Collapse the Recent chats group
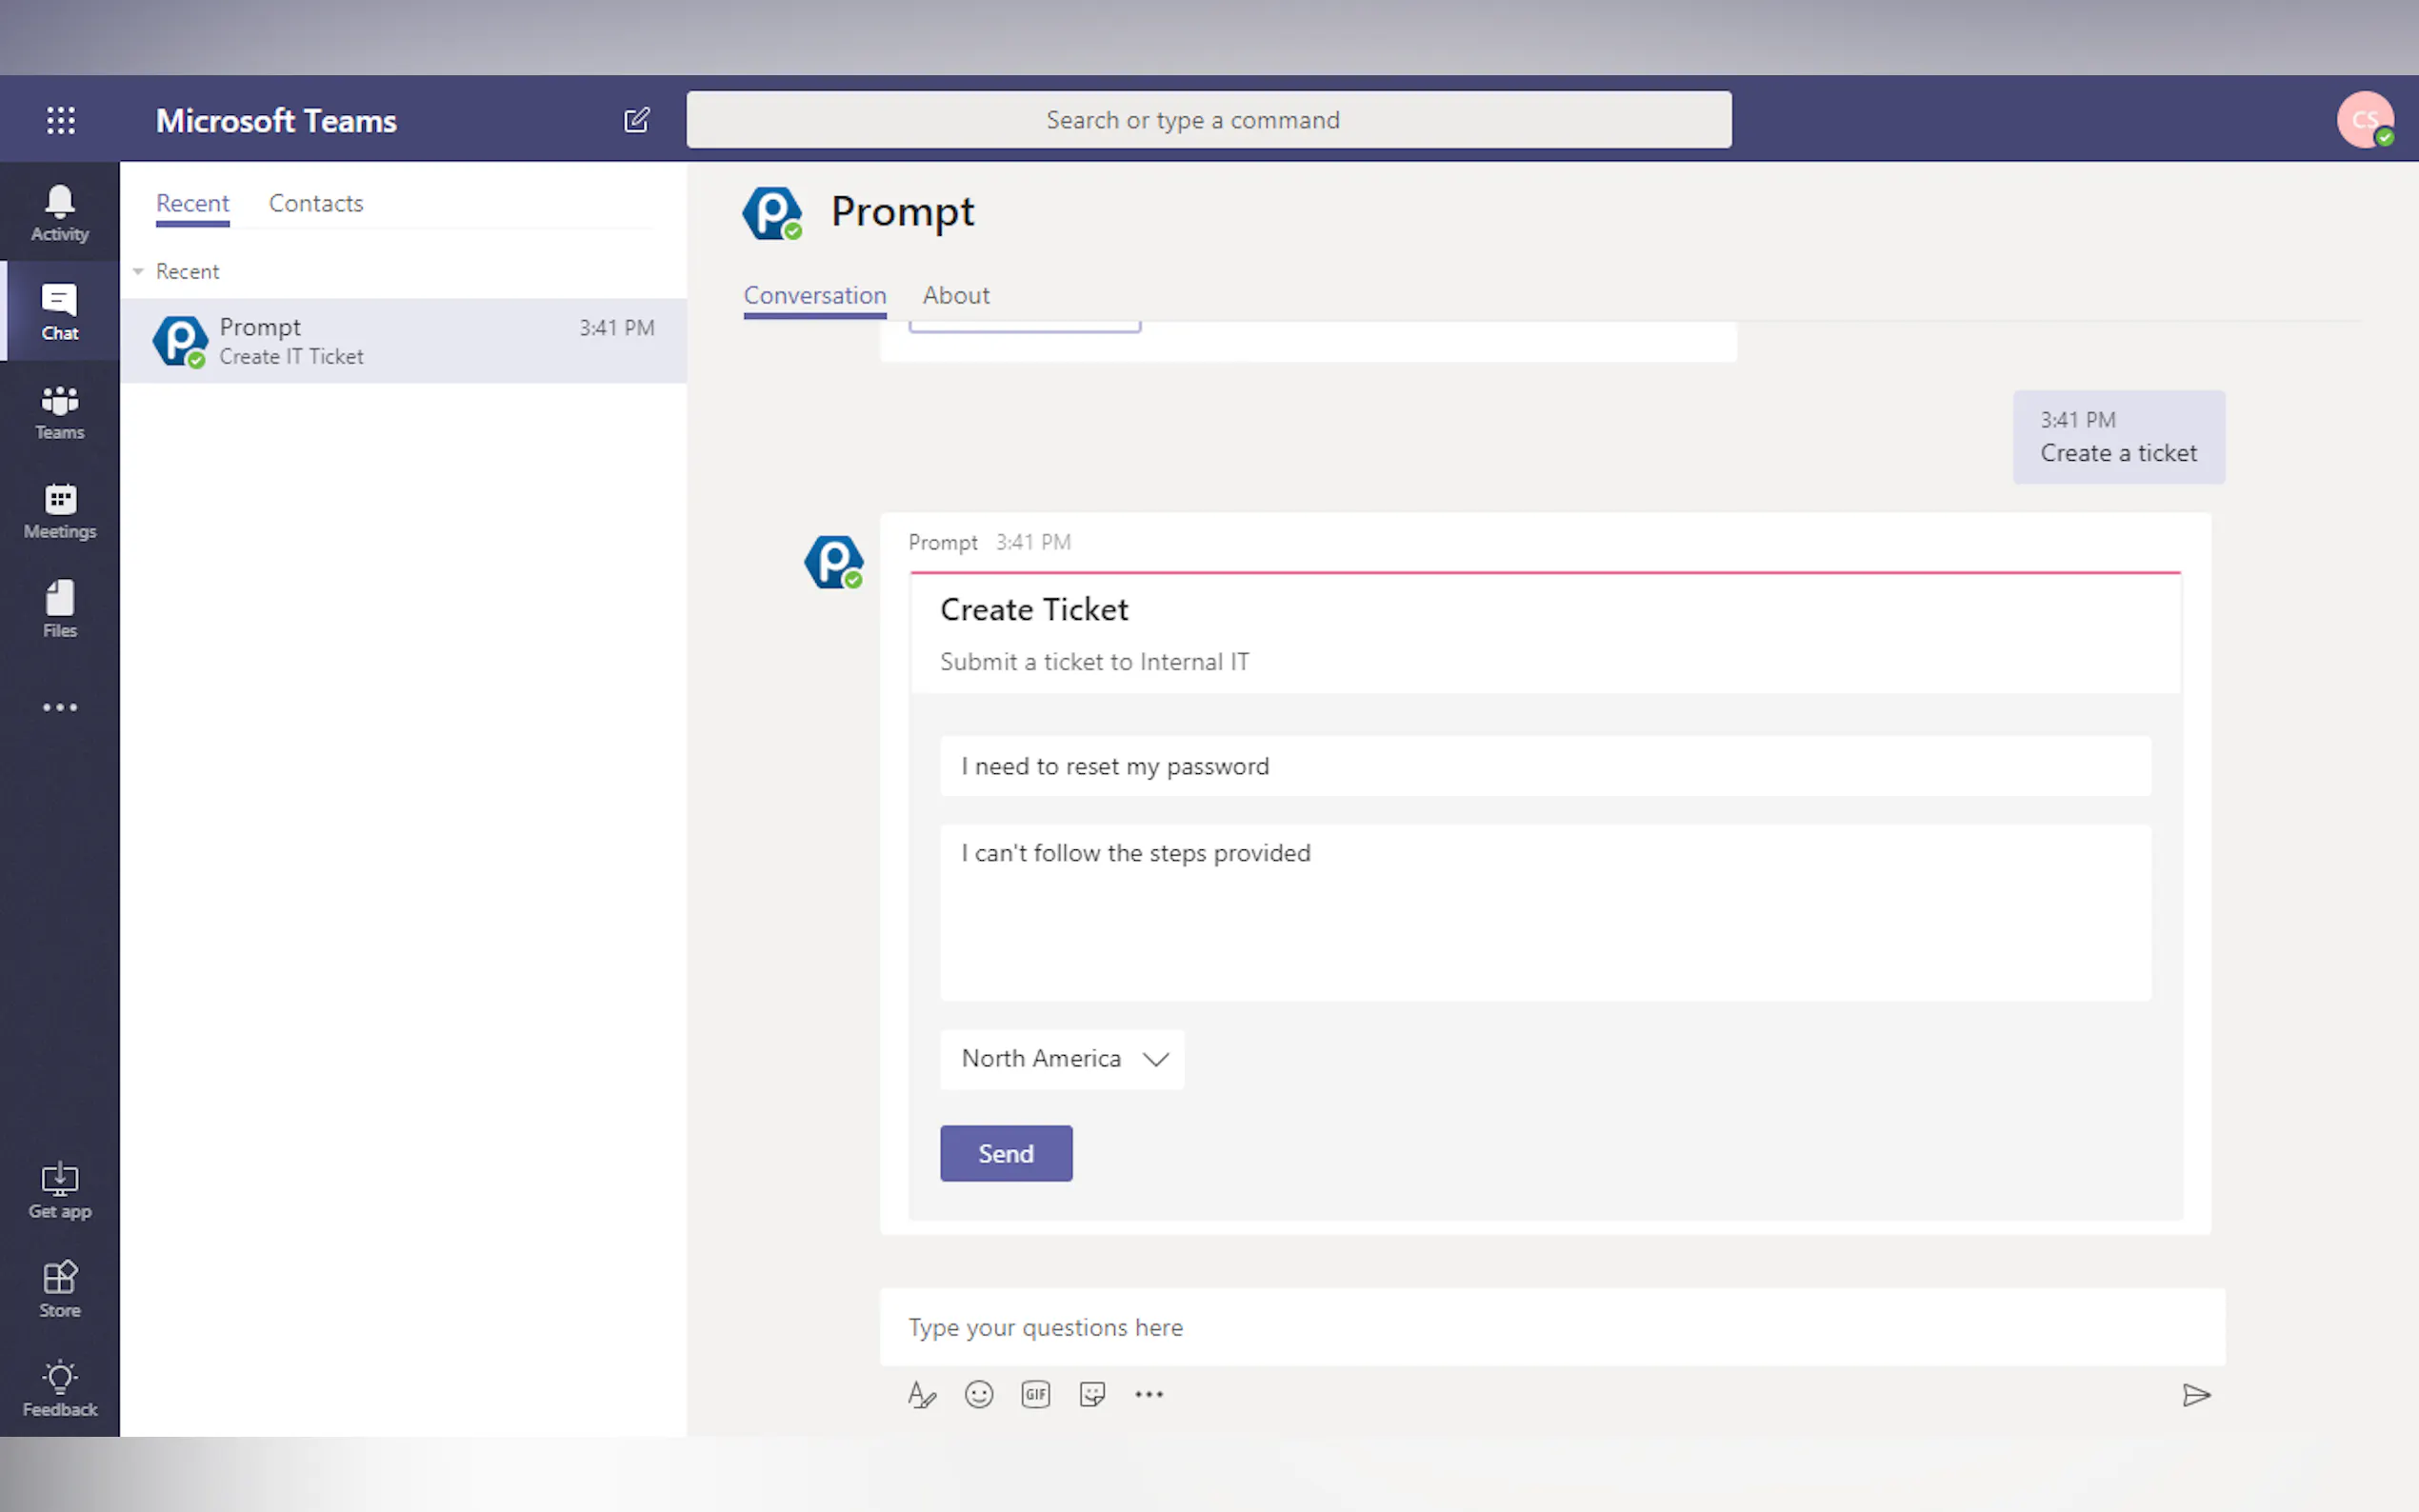 tap(139, 271)
